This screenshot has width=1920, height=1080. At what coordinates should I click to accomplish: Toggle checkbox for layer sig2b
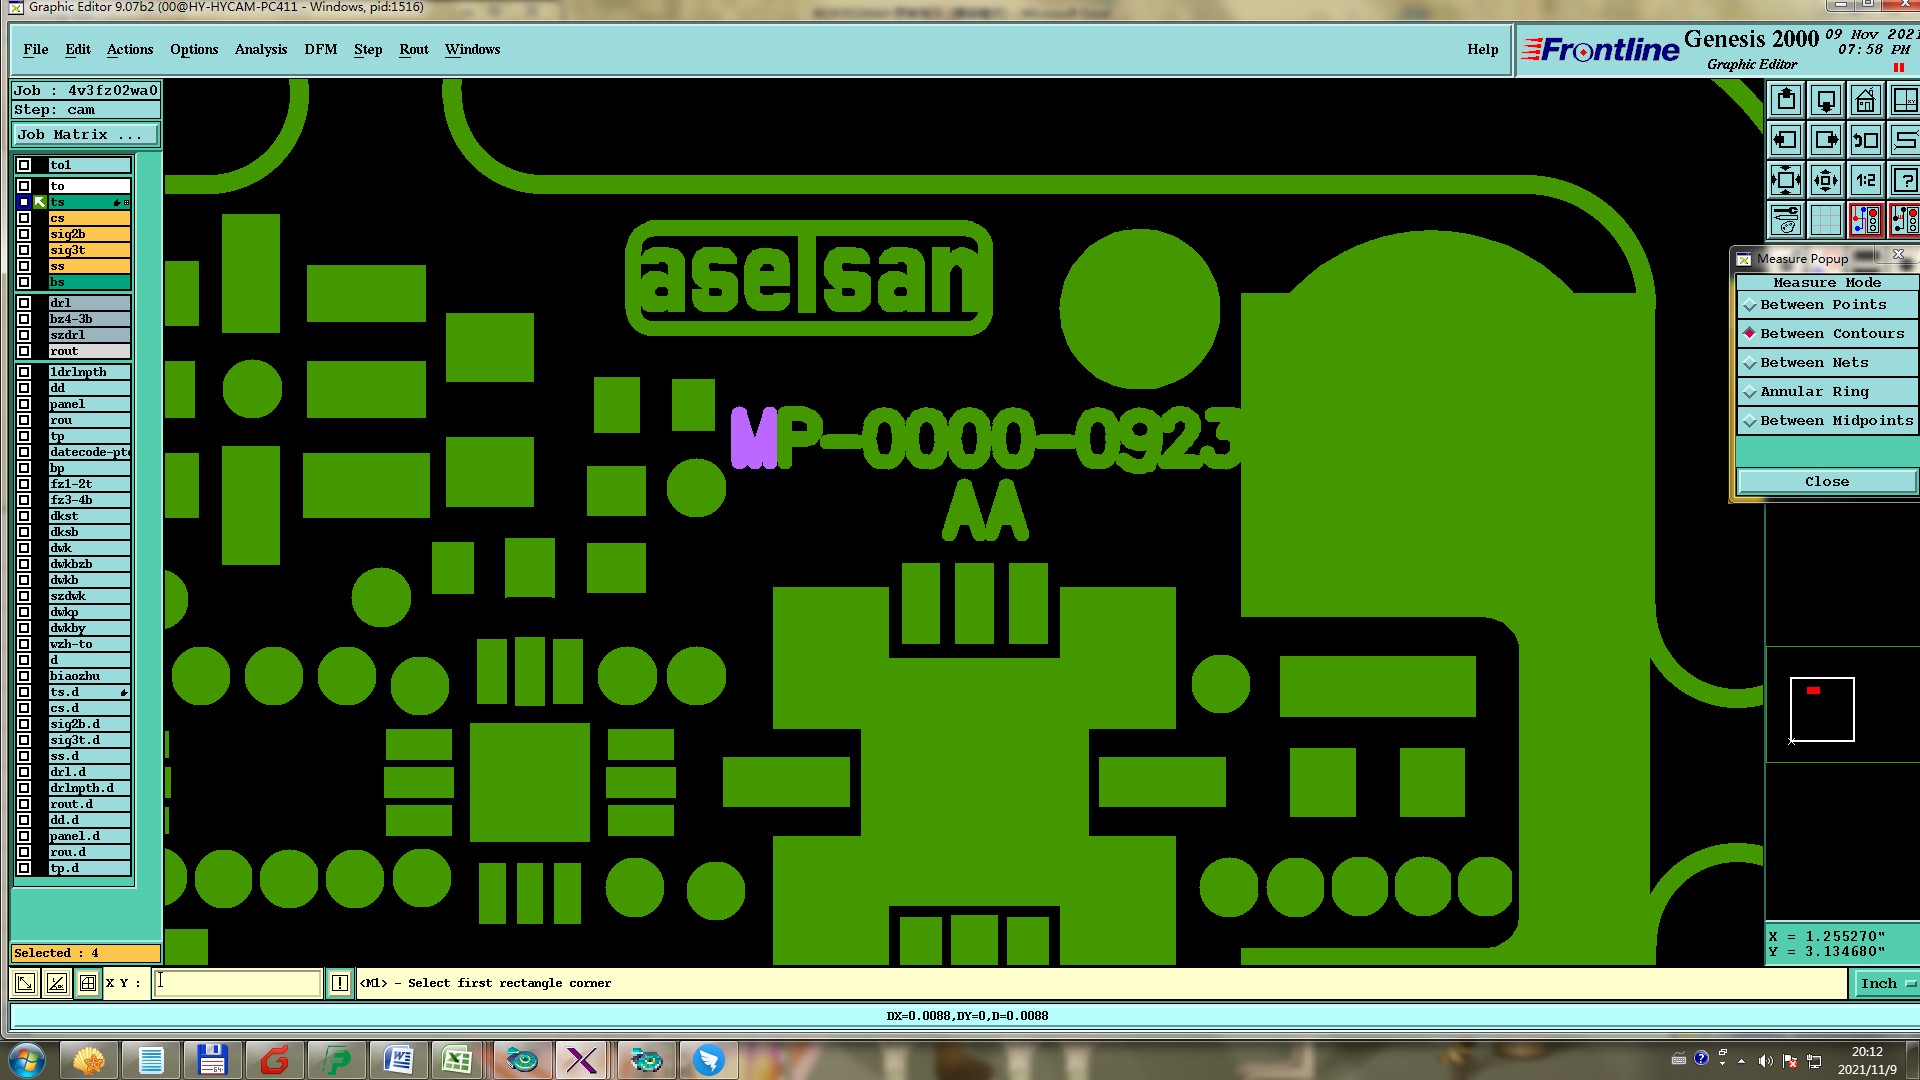pos(24,234)
